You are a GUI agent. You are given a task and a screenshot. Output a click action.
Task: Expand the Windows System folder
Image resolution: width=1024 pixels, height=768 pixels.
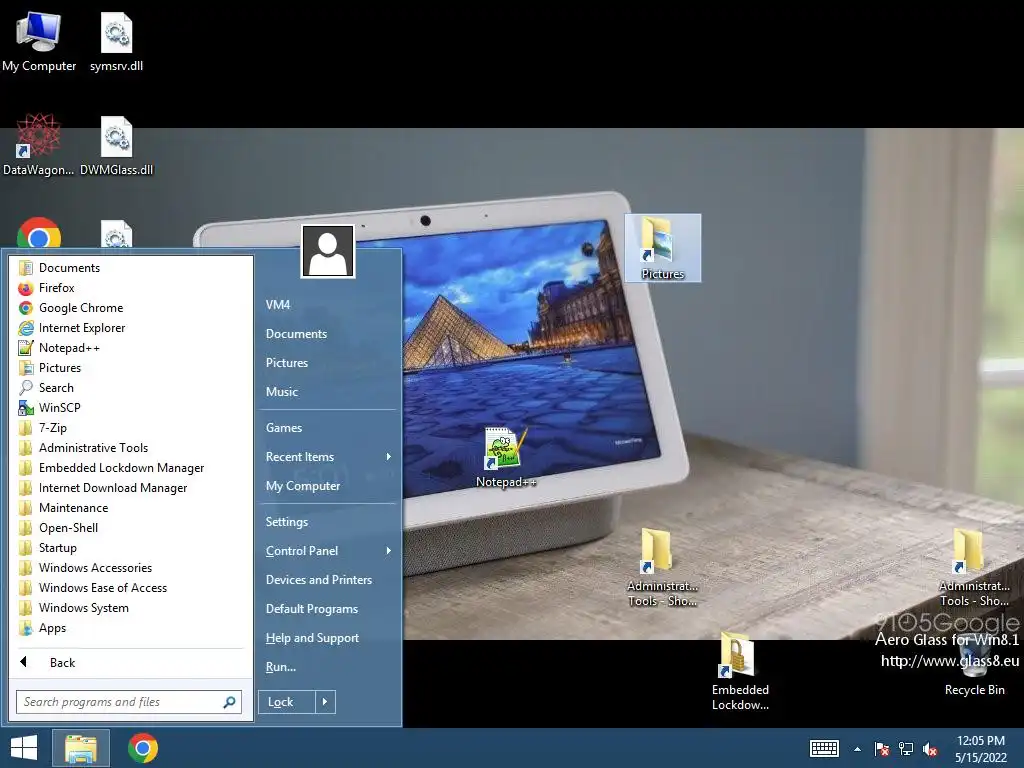pyautogui.click(x=131, y=608)
